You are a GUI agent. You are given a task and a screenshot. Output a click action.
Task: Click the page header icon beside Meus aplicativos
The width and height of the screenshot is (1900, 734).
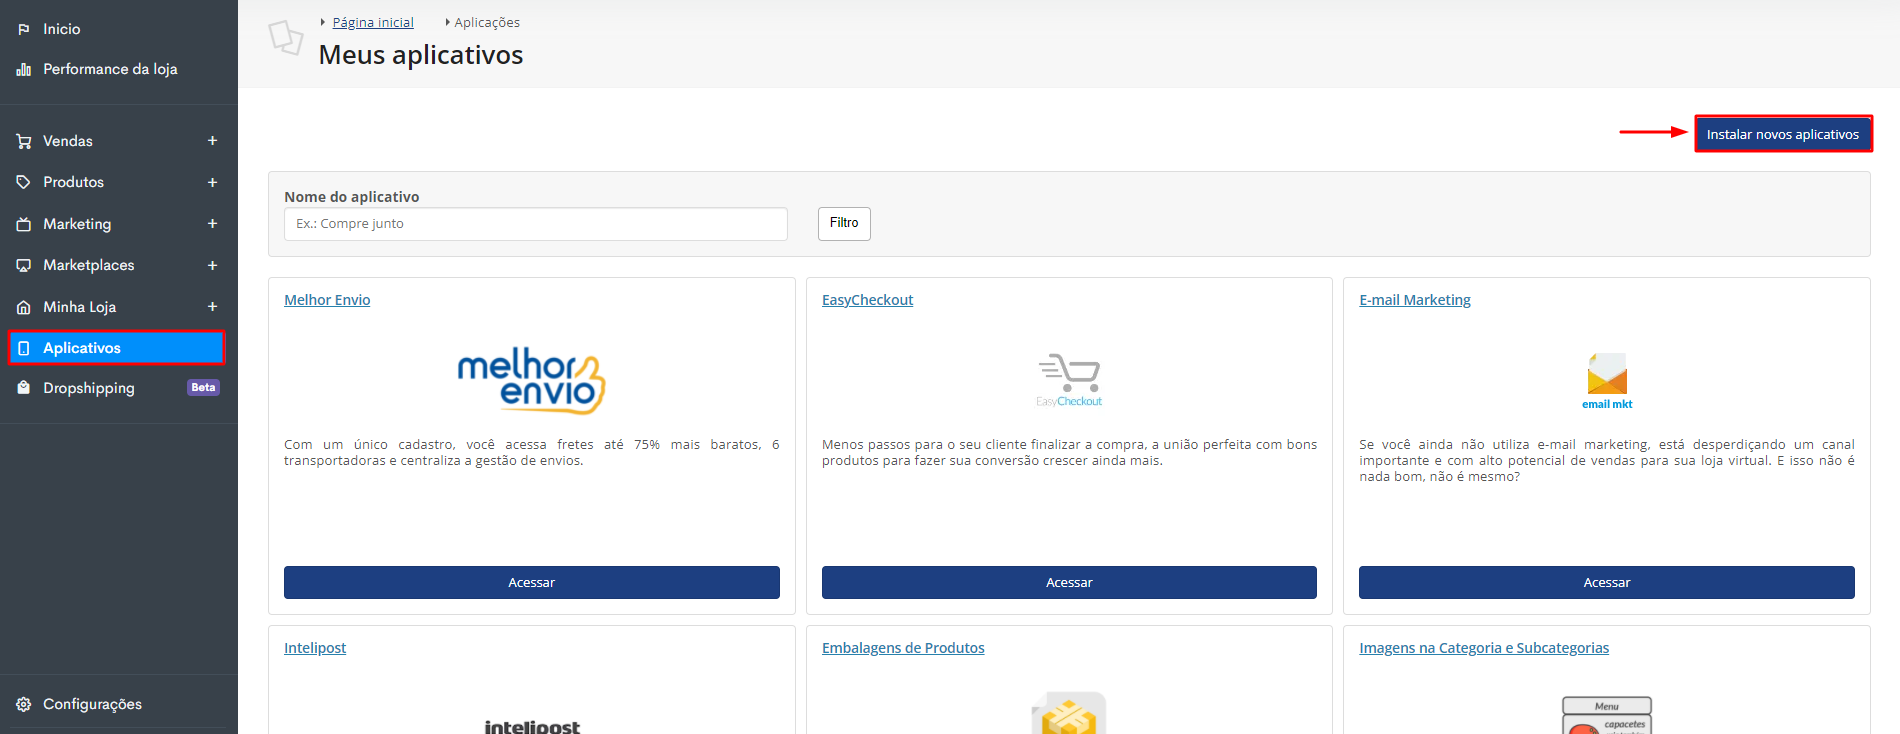(x=286, y=38)
